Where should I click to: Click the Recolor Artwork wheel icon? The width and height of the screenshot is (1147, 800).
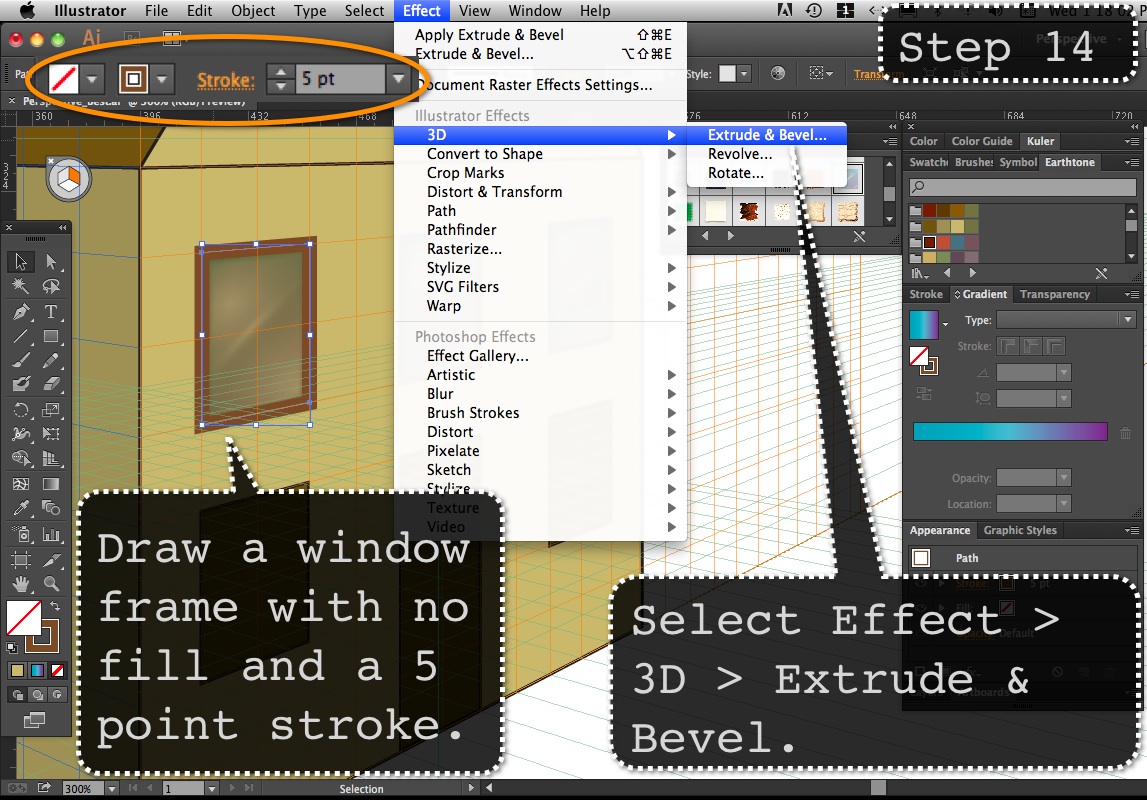778,73
